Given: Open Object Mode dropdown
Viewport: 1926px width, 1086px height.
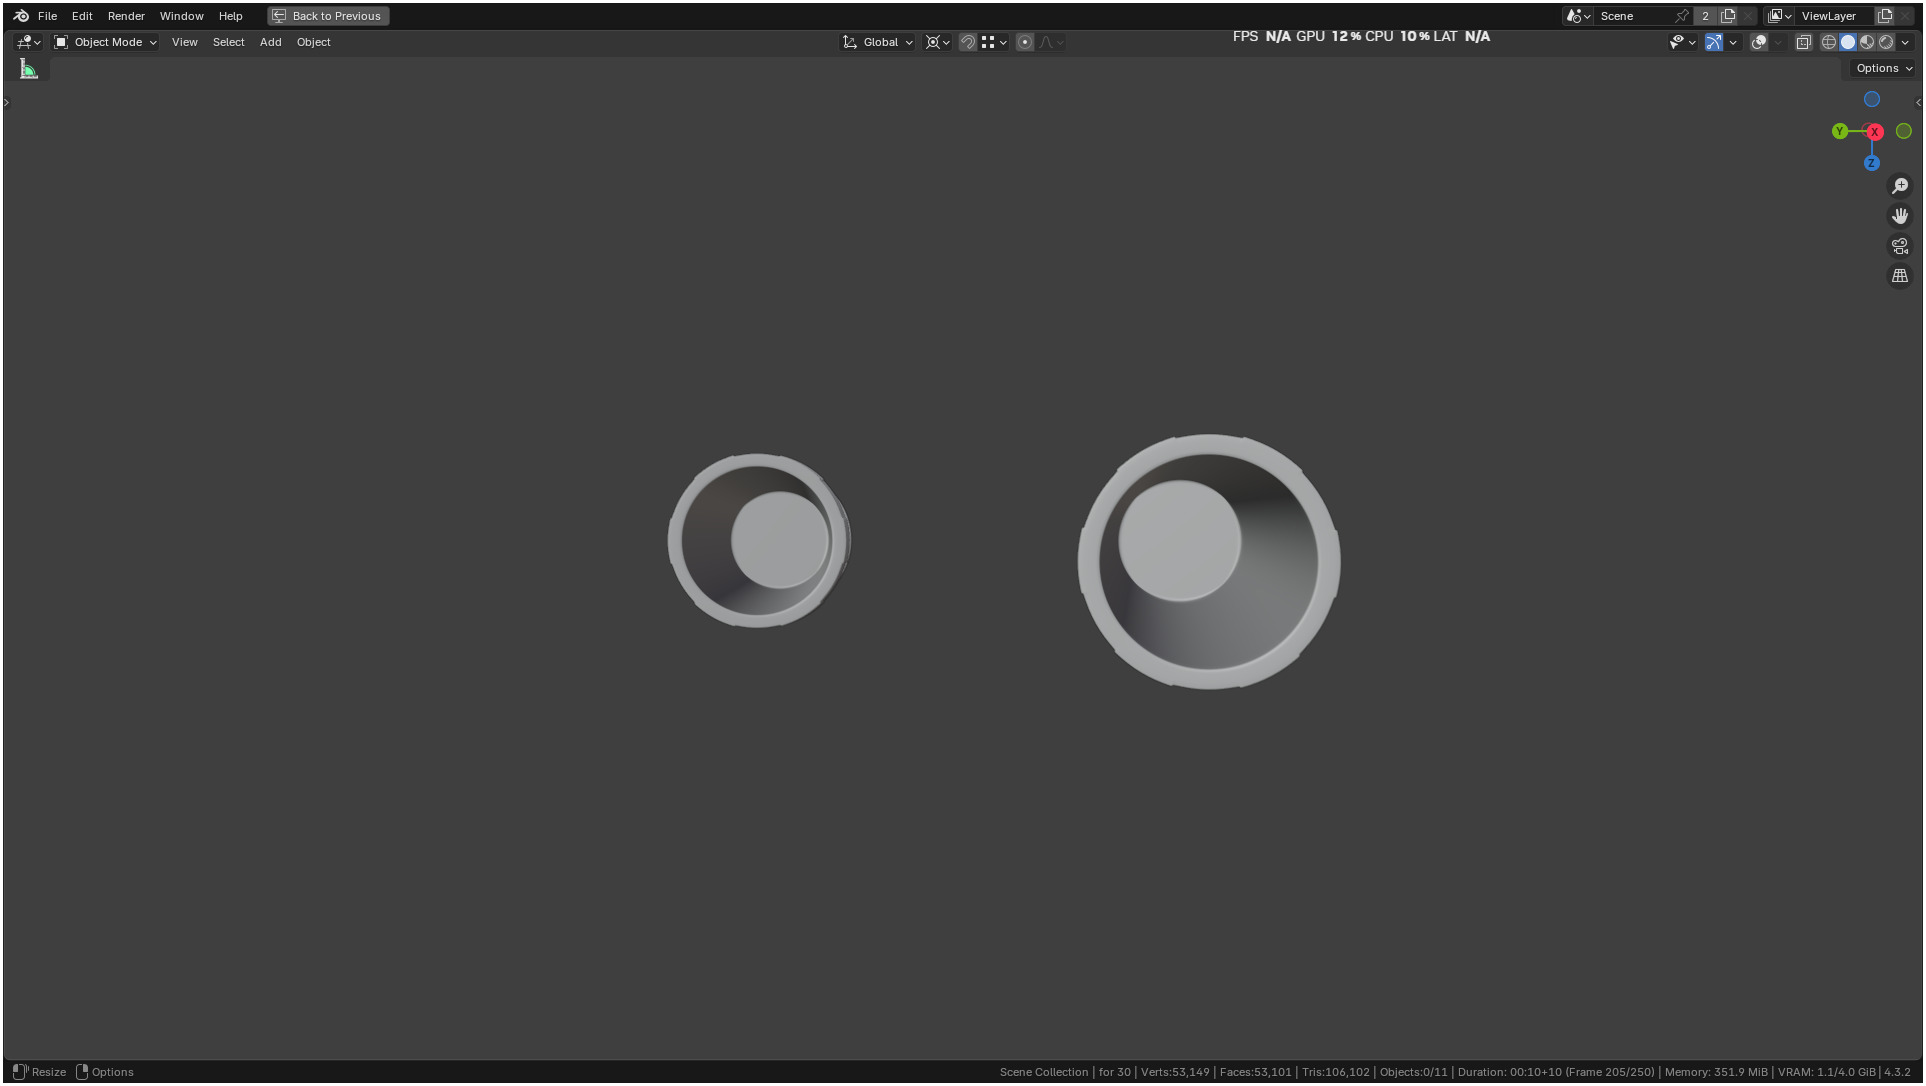Looking at the screenshot, I should [x=106, y=42].
